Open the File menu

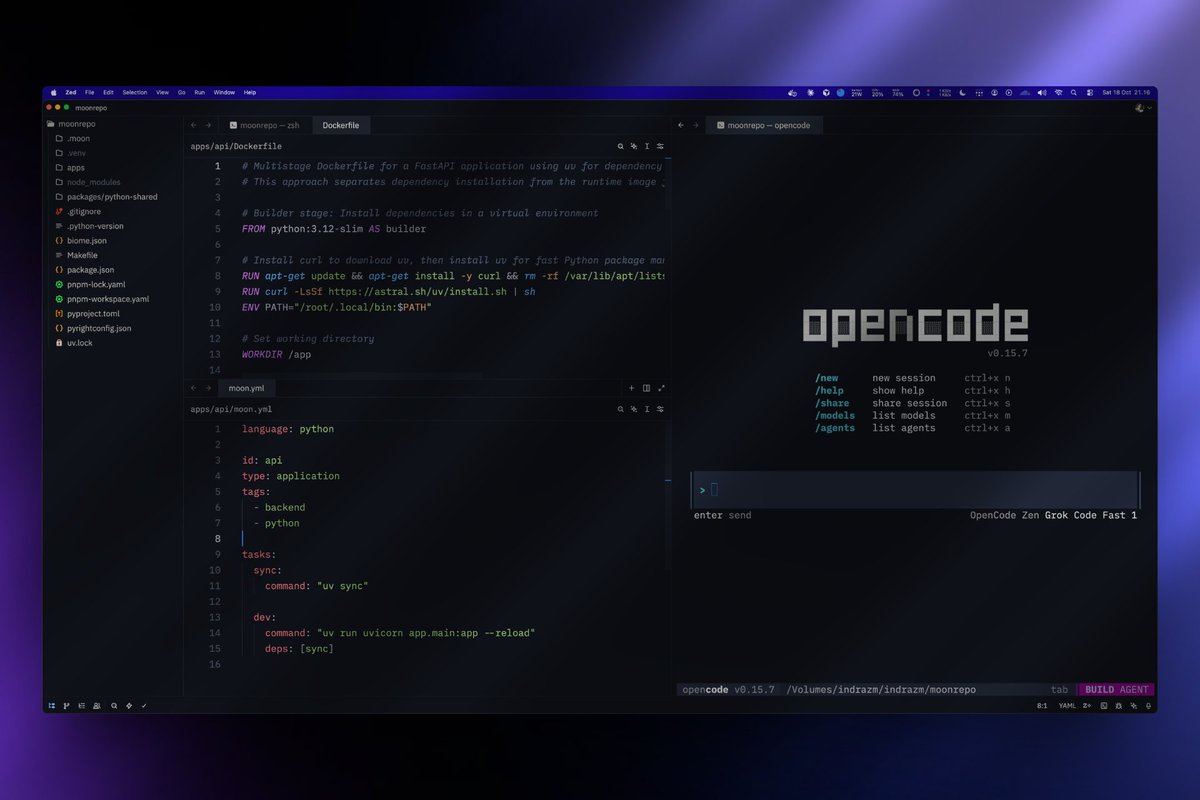(90, 92)
